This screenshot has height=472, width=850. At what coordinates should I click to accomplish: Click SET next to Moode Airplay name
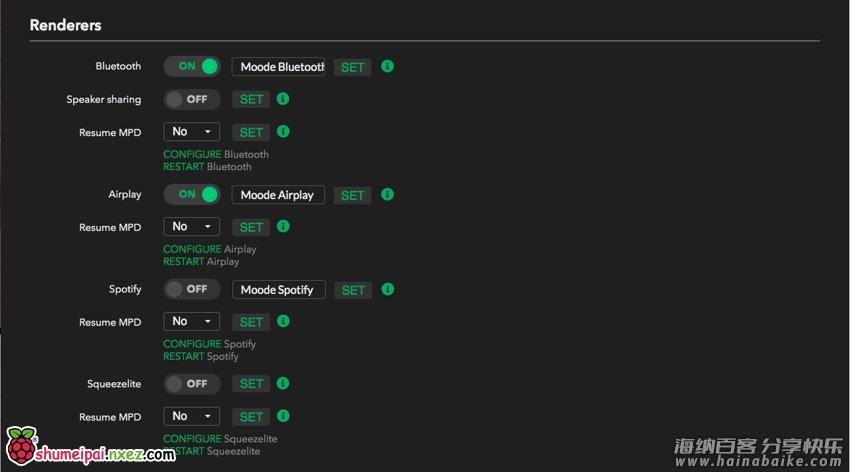point(352,195)
